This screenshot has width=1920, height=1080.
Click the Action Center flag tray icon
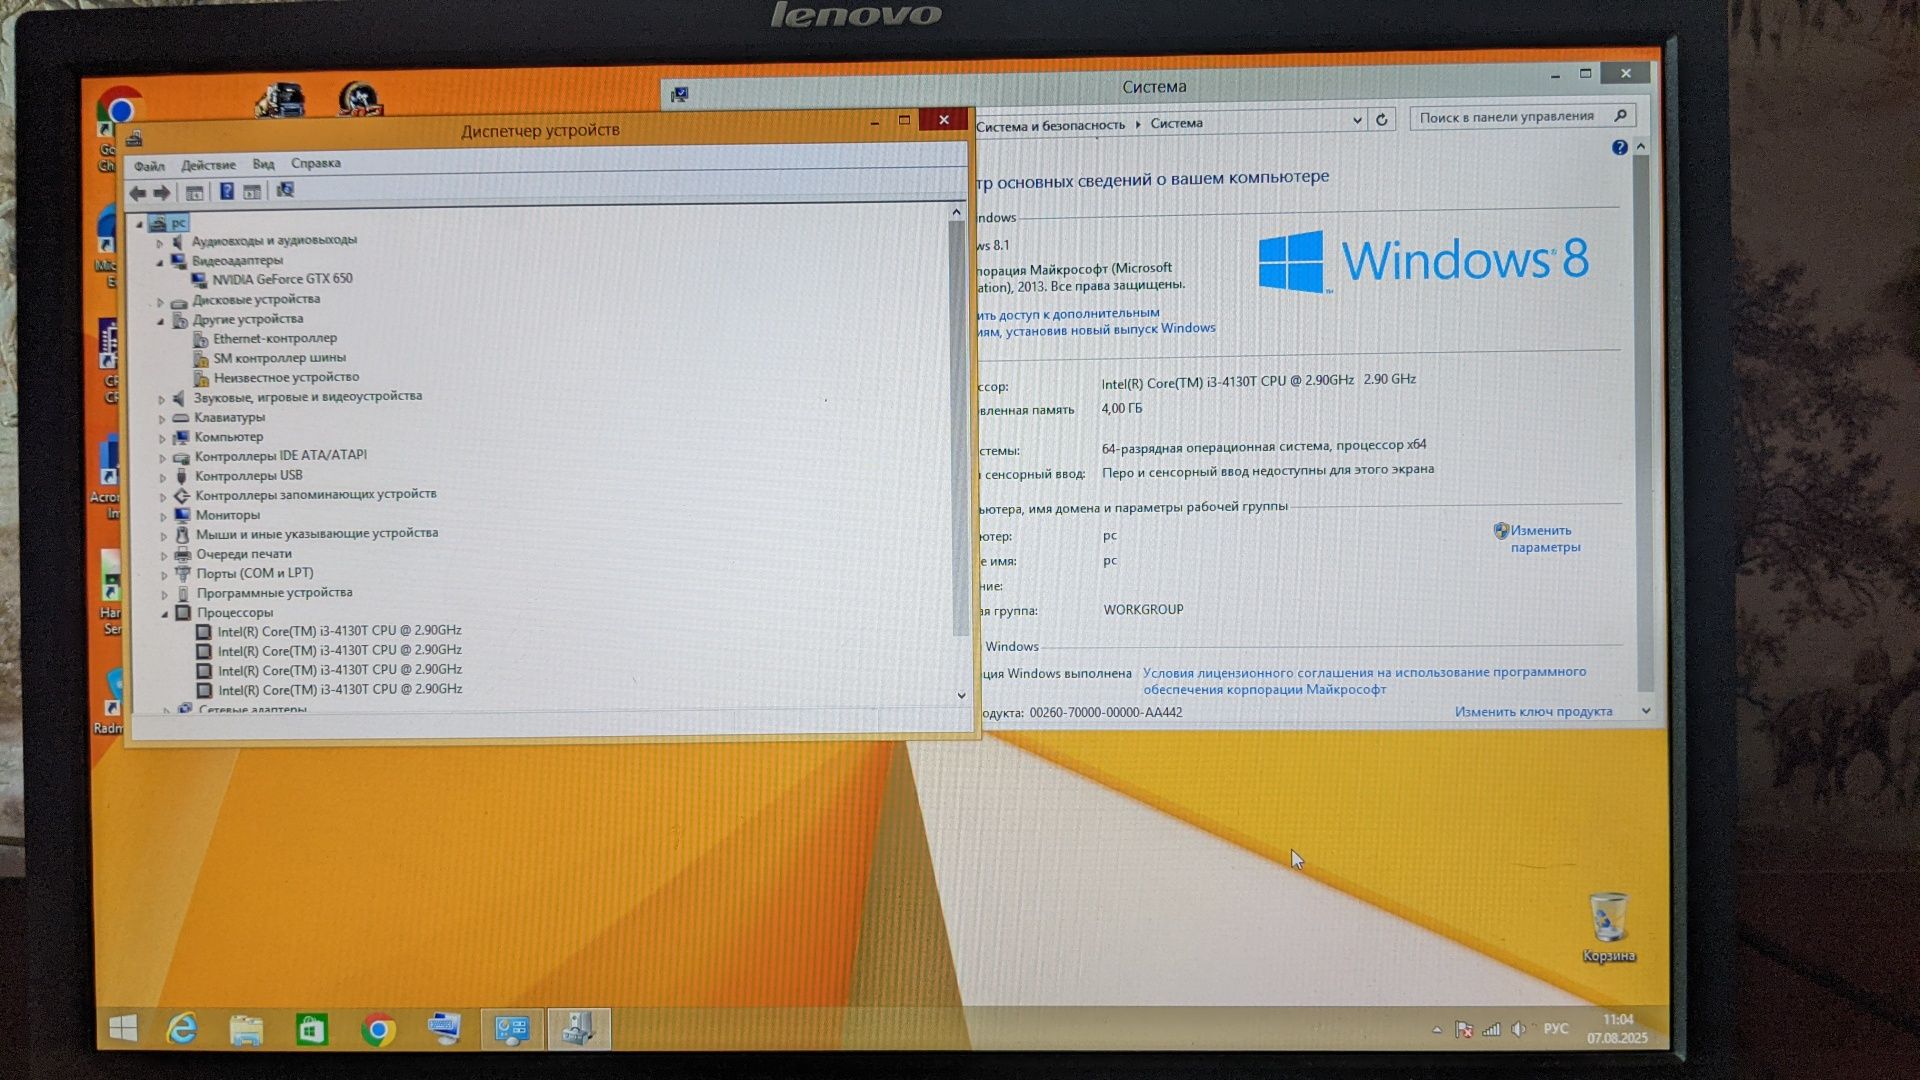(x=1464, y=1029)
